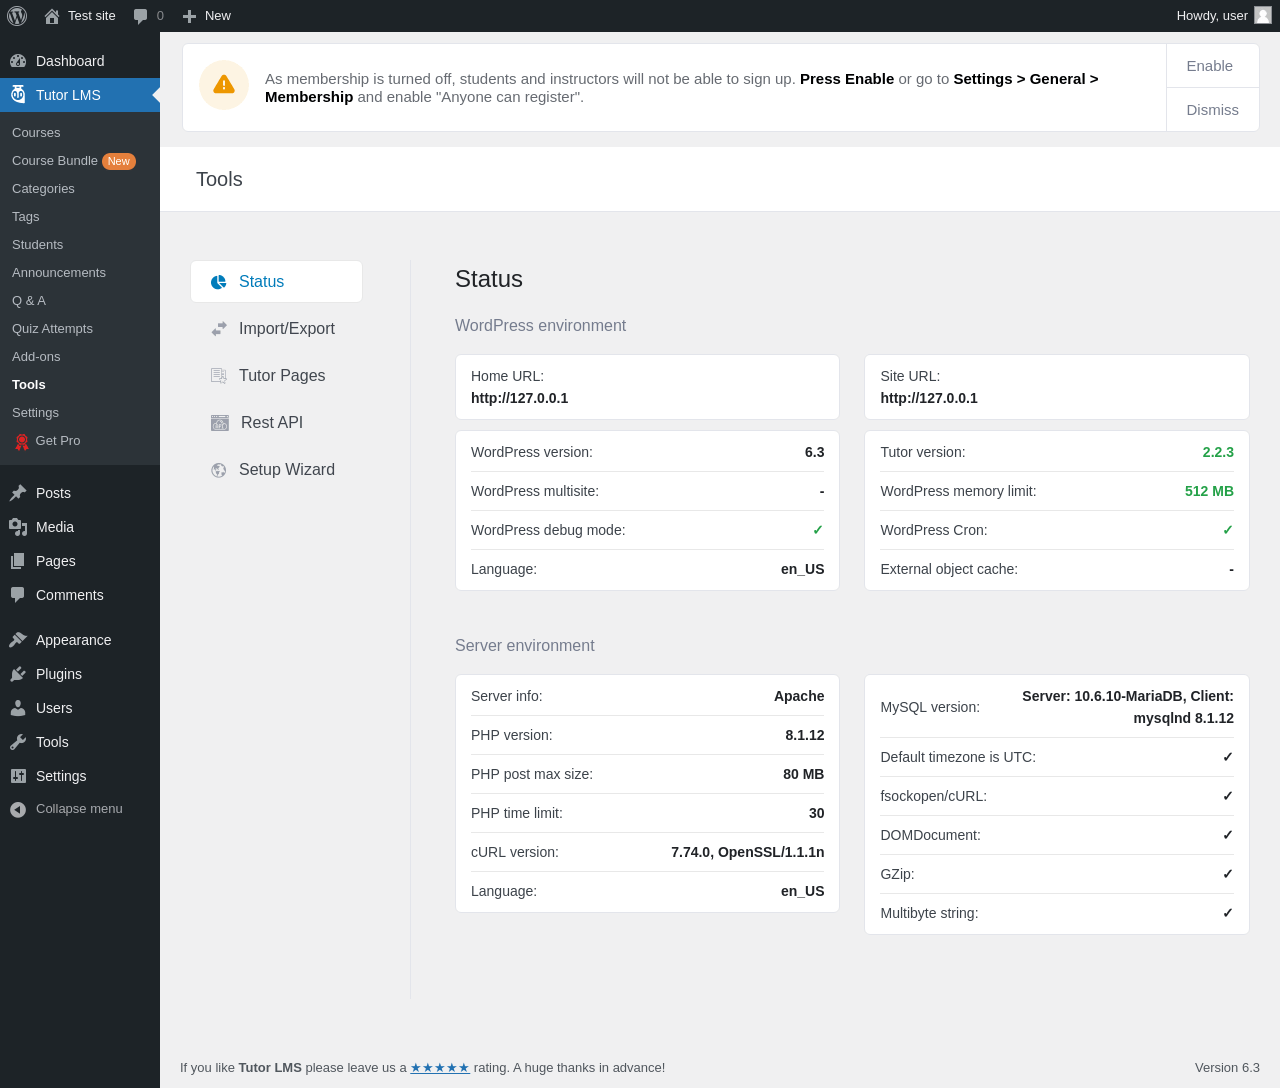Open Course Bundle in Tutor LMS submenu

pyautogui.click(x=55, y=161)
